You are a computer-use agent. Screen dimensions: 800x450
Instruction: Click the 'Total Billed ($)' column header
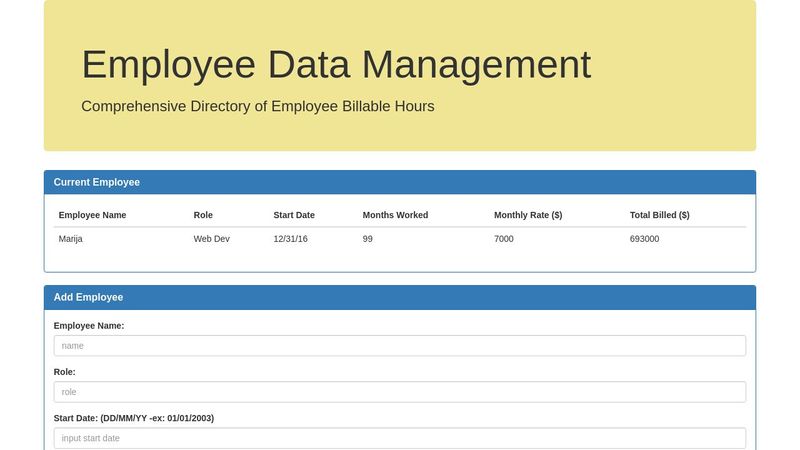(660, 215)
